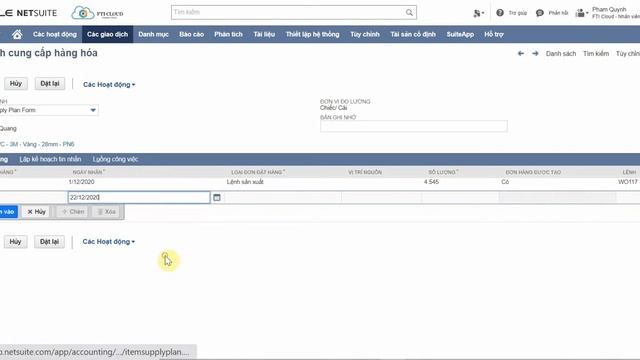The width and height of the screenshot is (640, 360).
Task: Click the Danh sách link
Action: click(561, 53)
